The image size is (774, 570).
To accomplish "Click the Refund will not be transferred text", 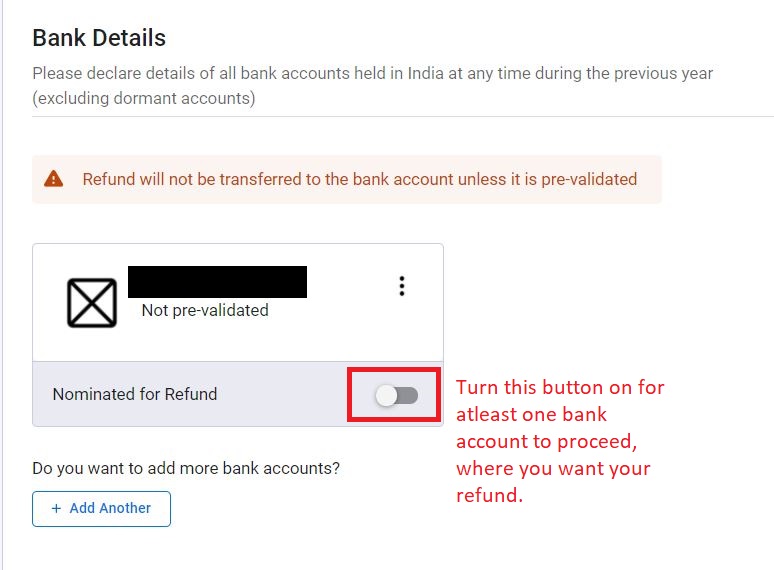I will coord(360,179).
